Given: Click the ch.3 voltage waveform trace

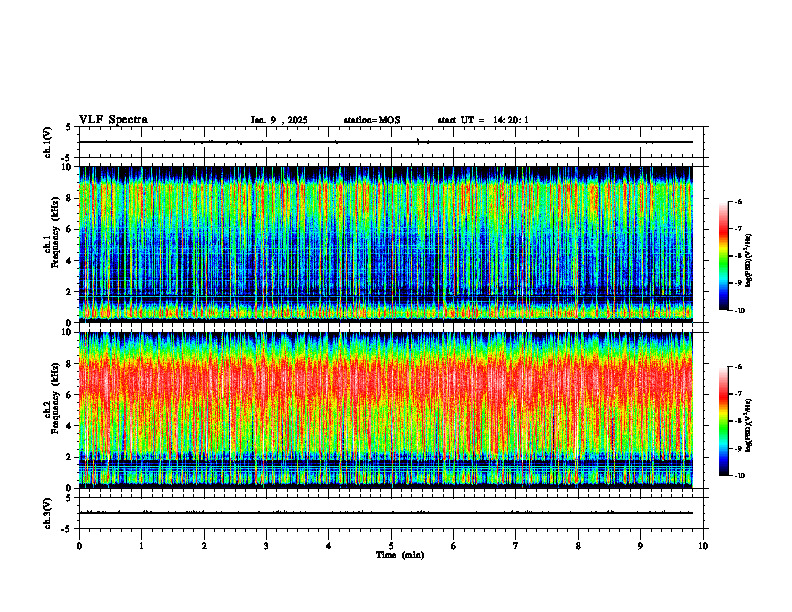Looking at the screenshot, I should click(x=386, y=513).
